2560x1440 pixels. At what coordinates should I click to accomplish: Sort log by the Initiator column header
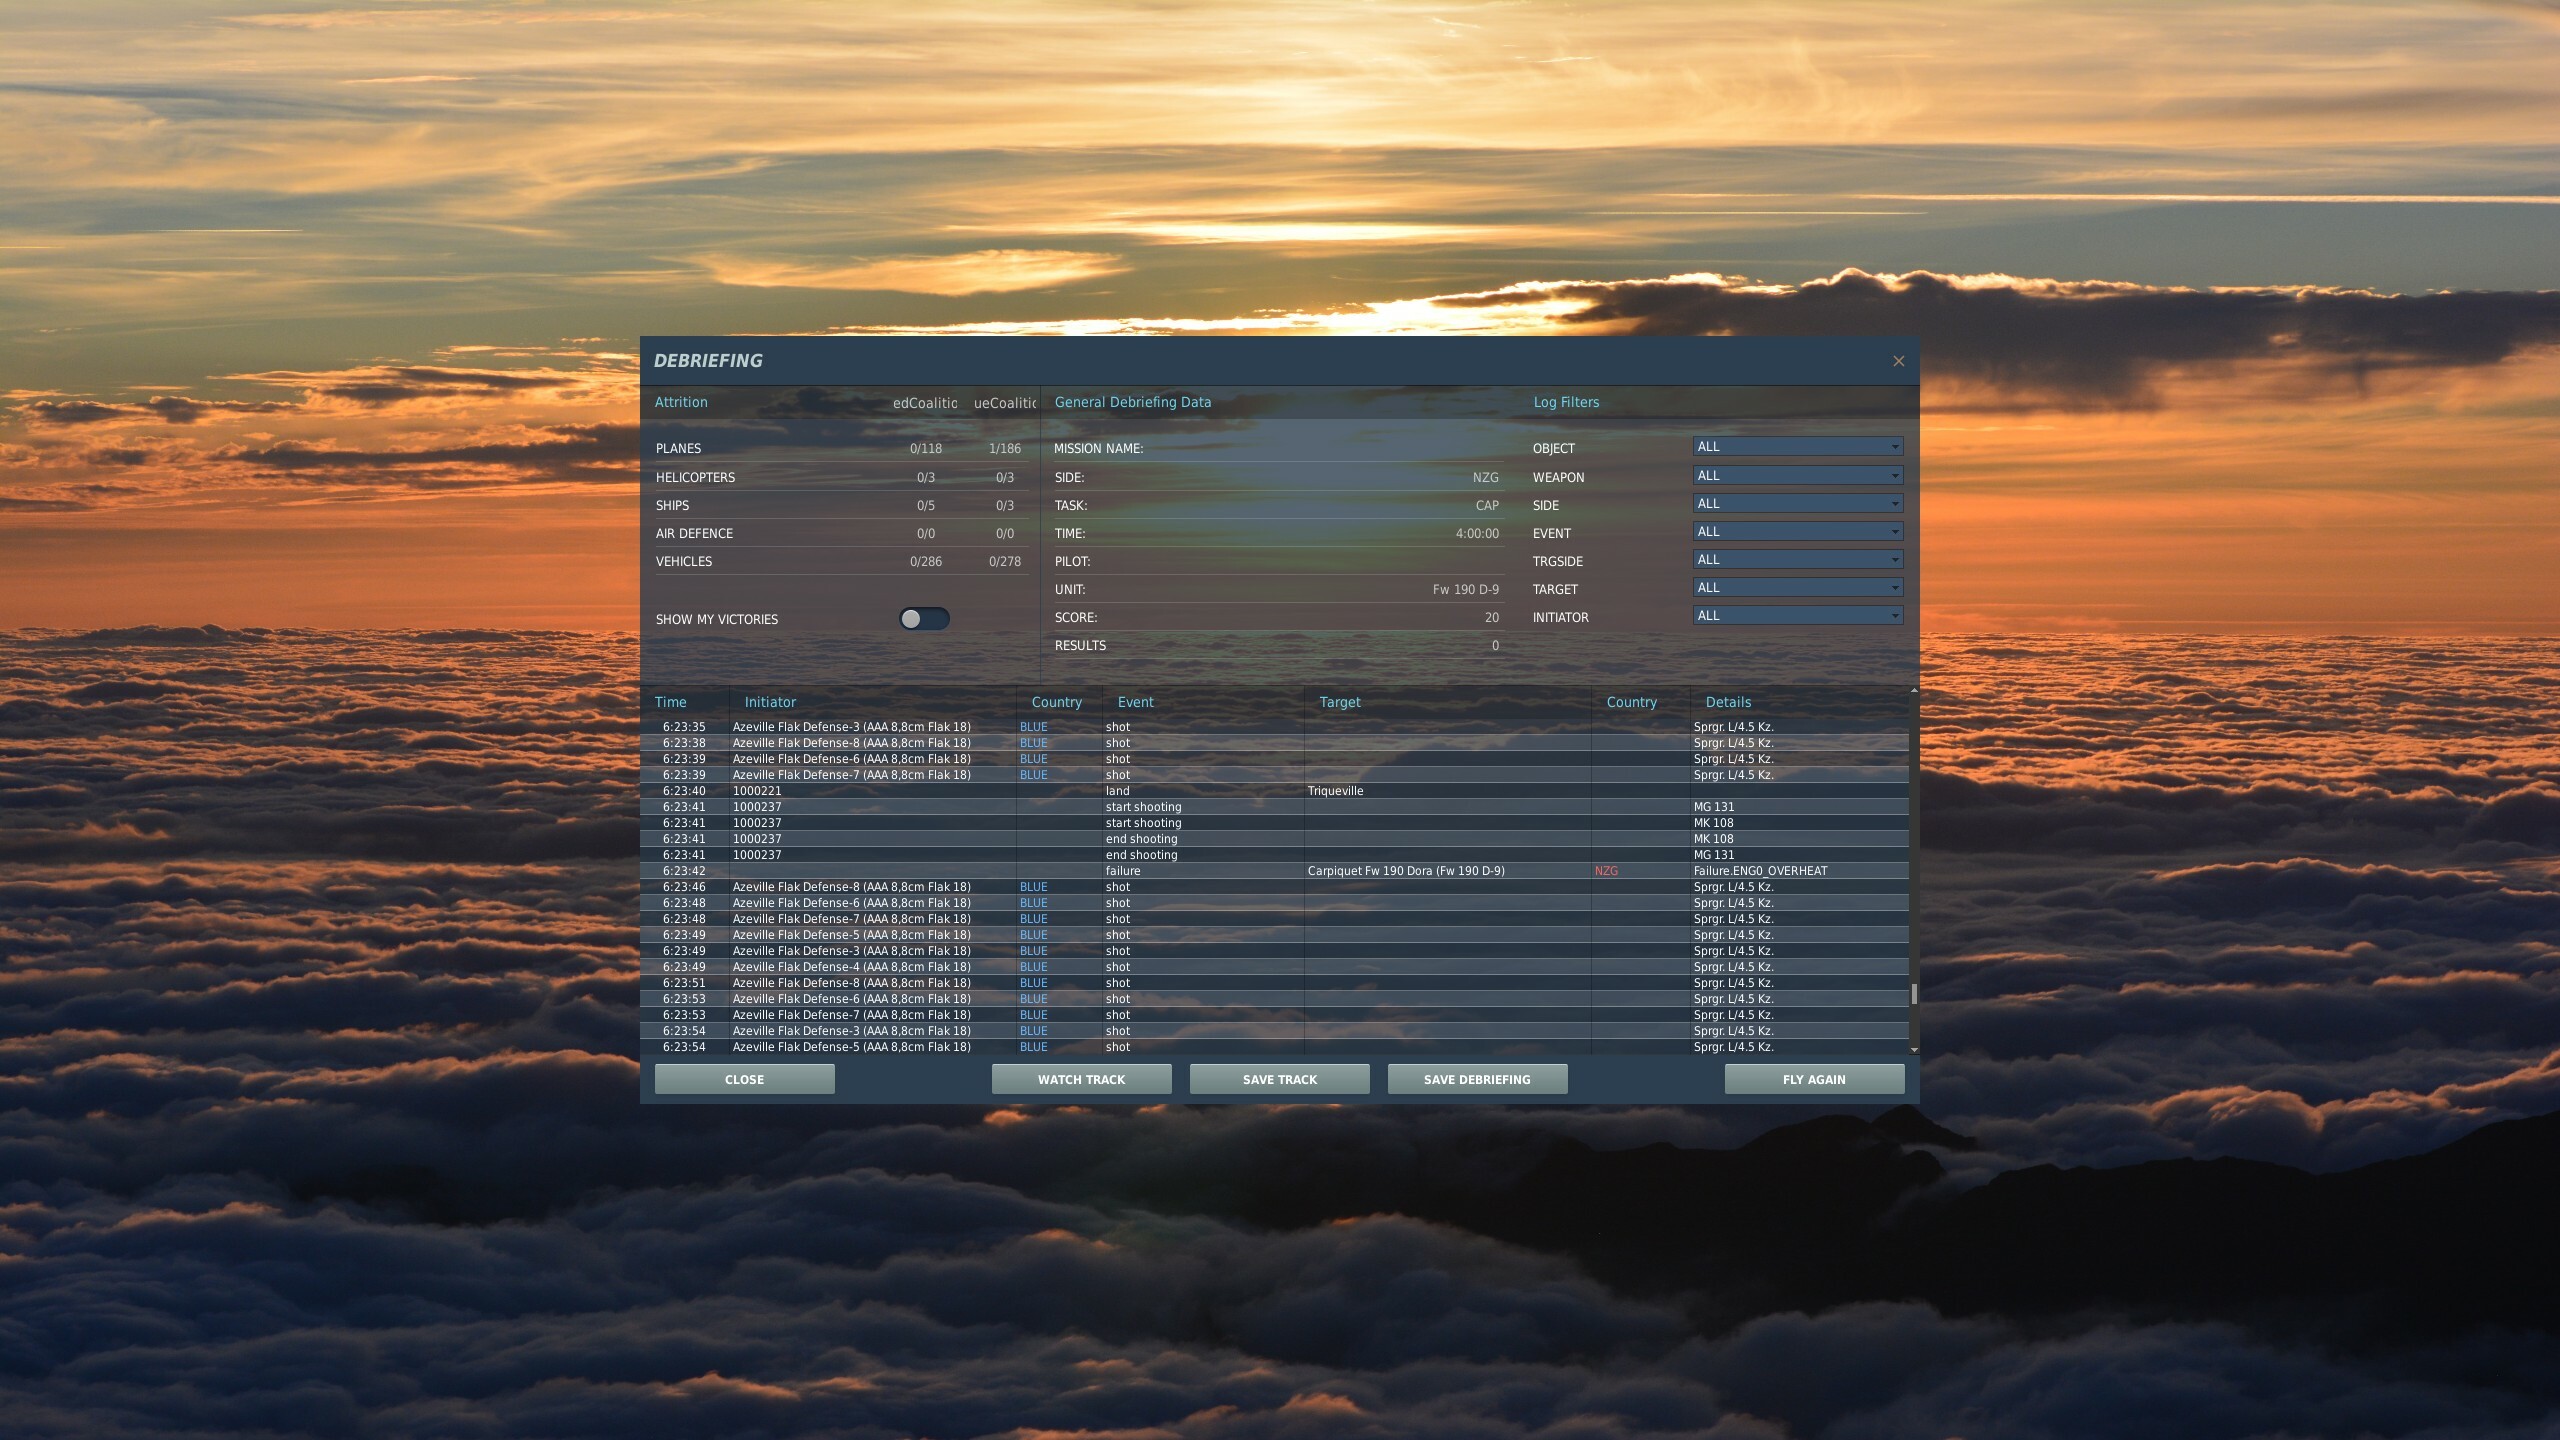coord(770,702)
